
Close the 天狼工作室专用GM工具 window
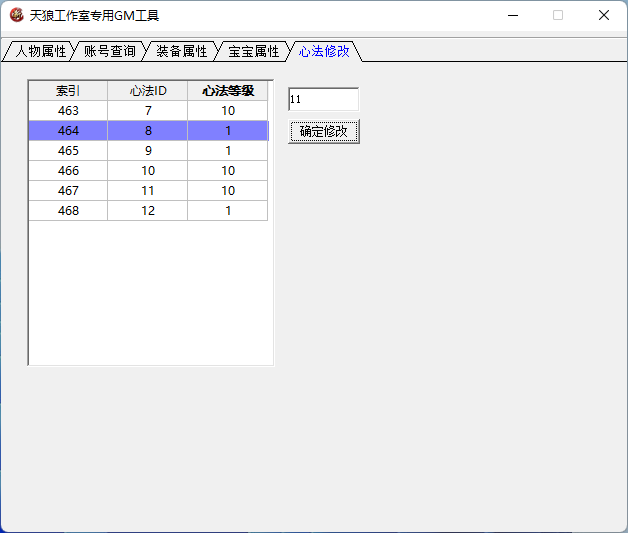pyautogui.click(x=604, y=15)
